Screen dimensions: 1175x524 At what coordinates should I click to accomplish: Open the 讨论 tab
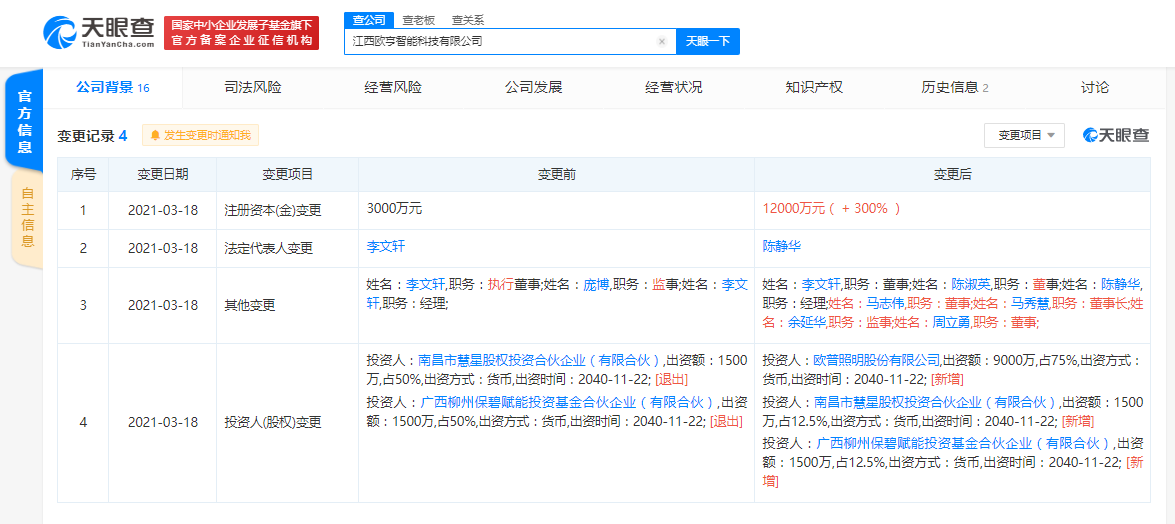click(x=1094, y=88)
